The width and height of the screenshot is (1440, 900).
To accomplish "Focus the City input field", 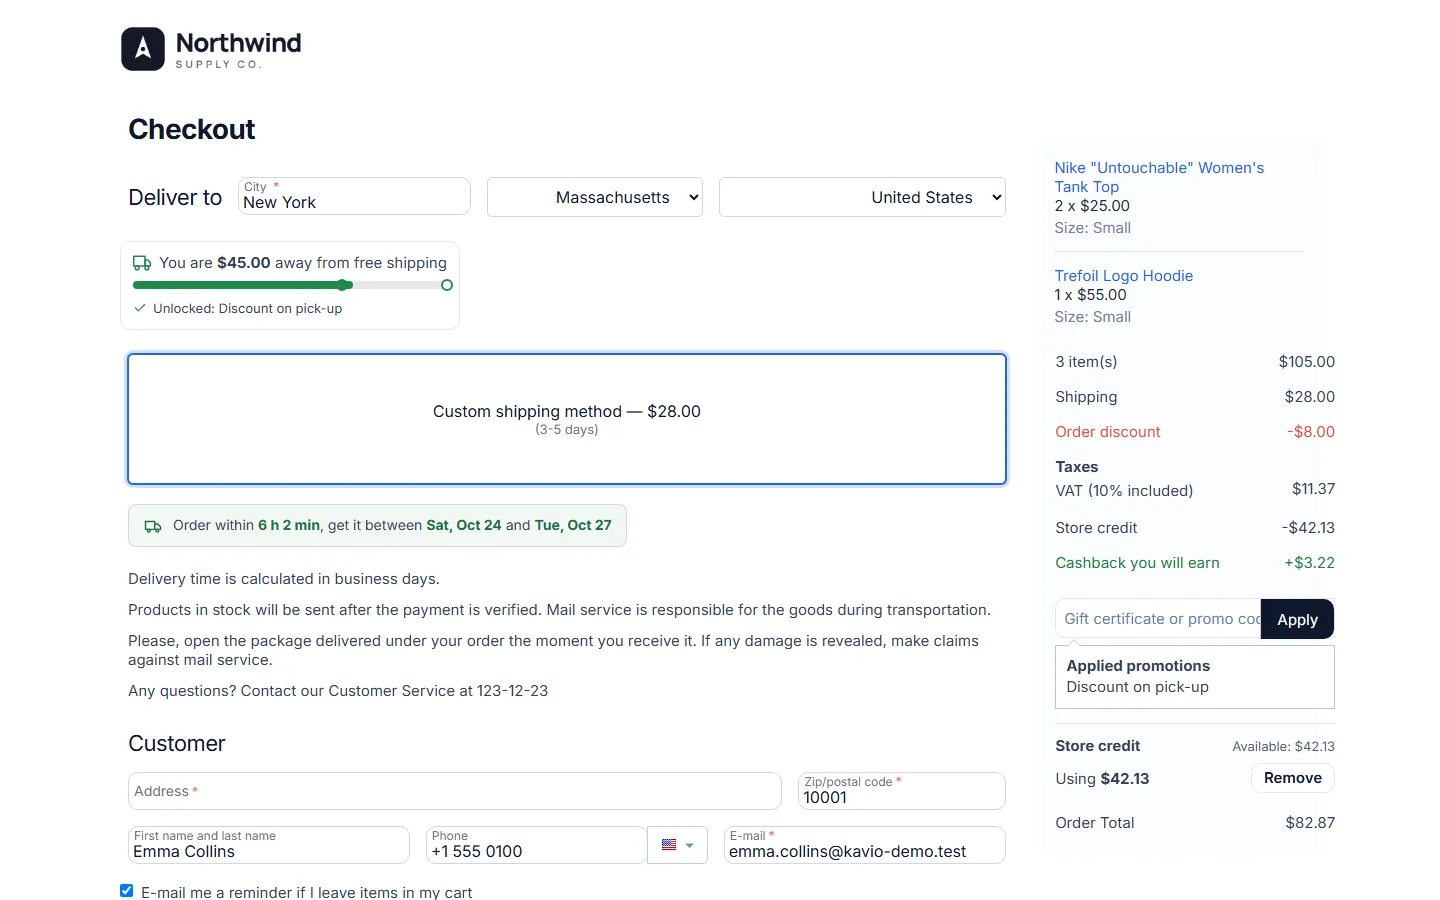I will click(x=354, y=196).
